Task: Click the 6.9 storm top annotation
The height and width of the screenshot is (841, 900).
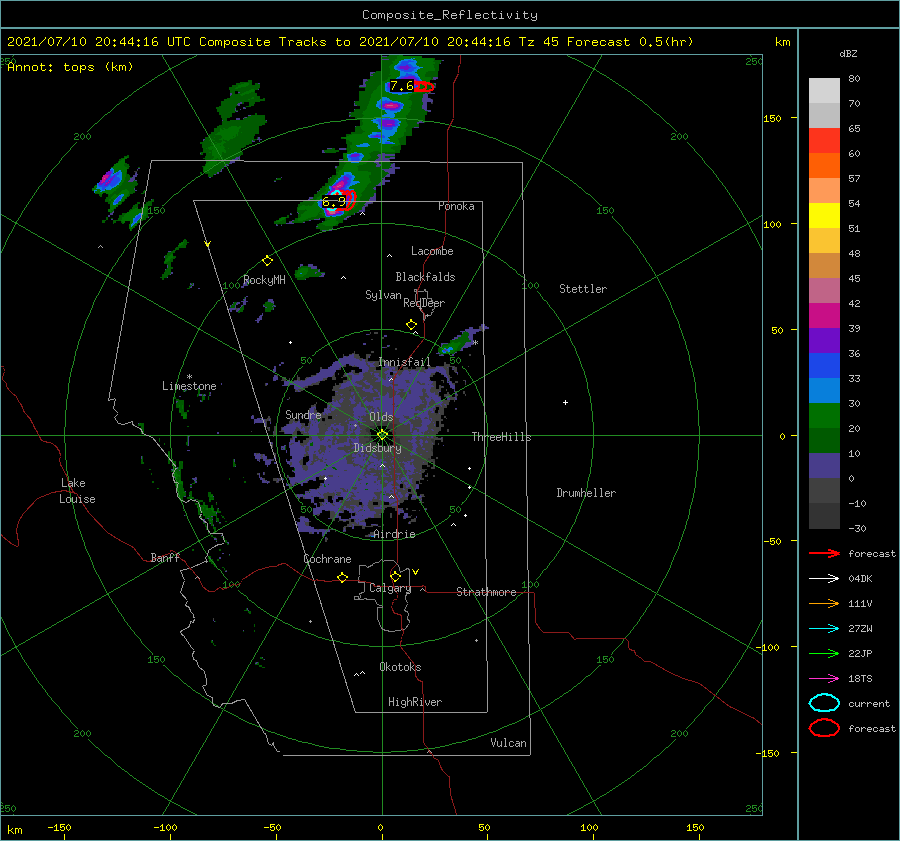Action: click(x=333, y=201)
